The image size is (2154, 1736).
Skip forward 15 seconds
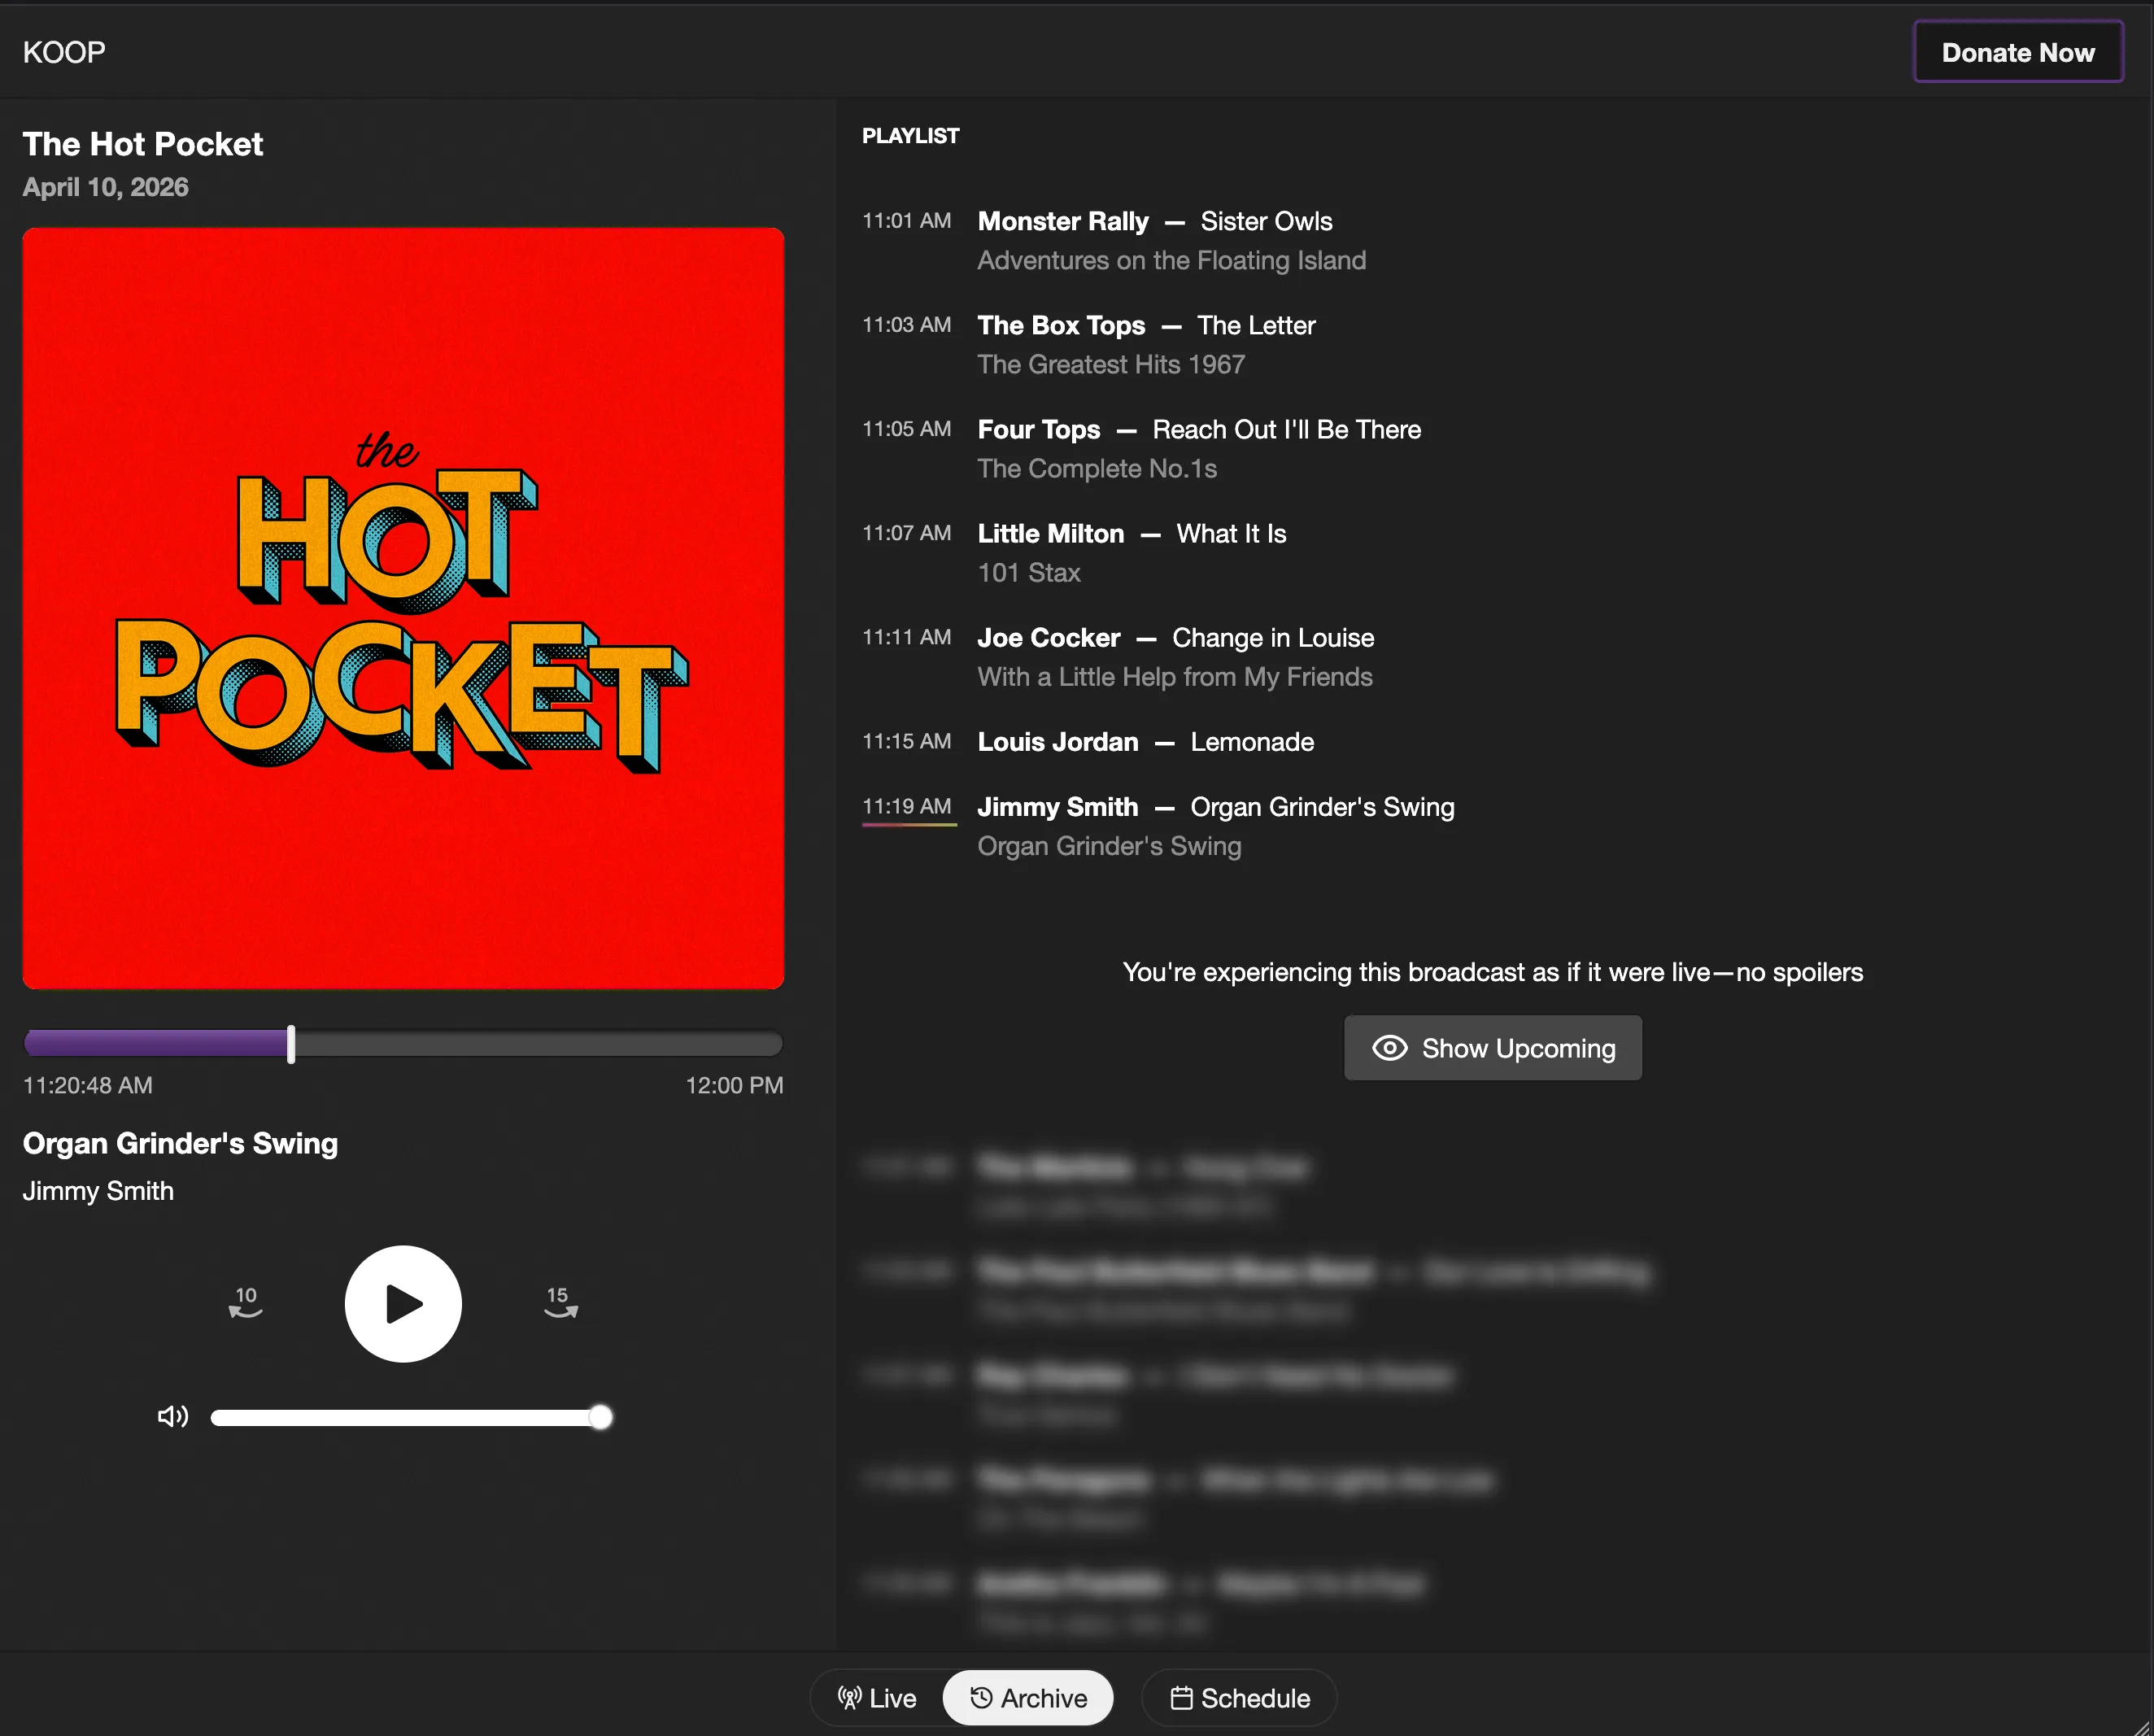pyautogui.click(x=560, y=1303)
